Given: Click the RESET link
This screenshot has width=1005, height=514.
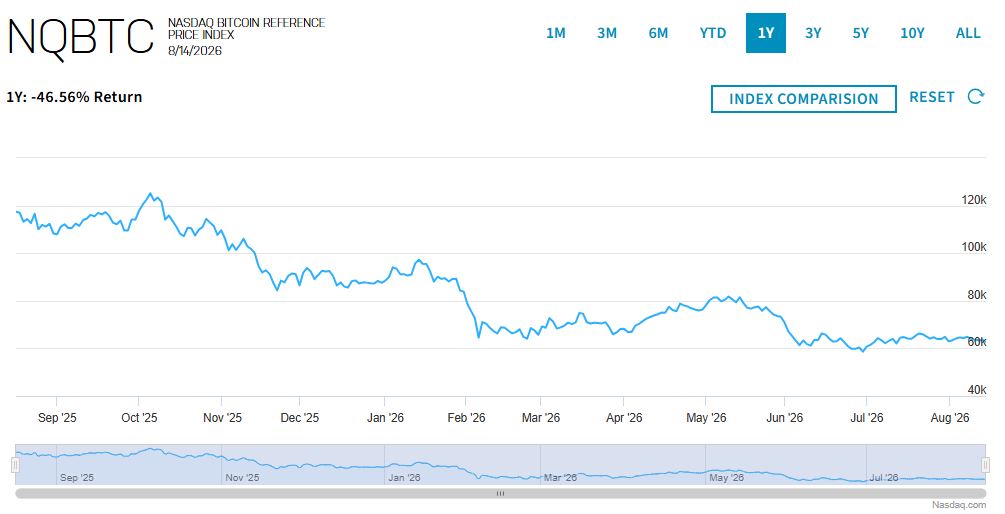Looking at the screenshot, I should pyautogui.click(x=931, y=97).
